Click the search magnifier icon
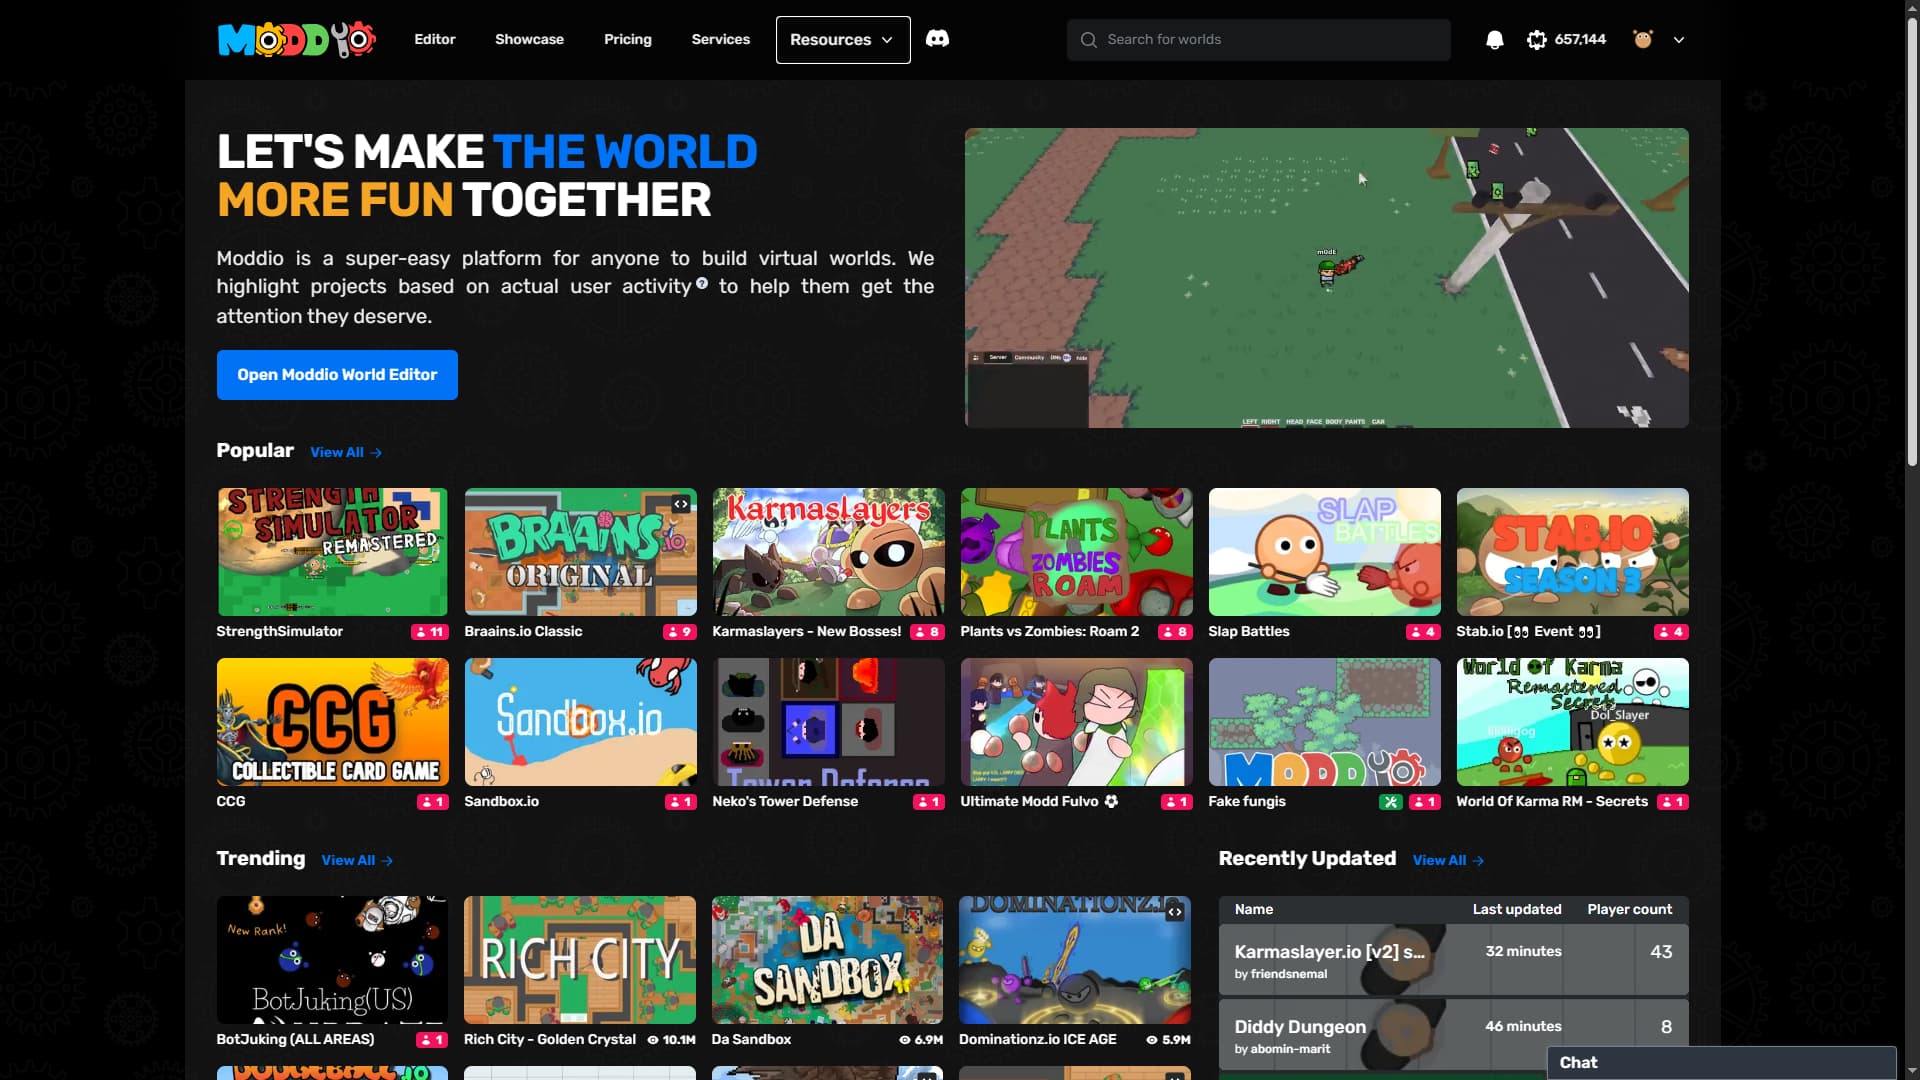 pyautogui.click(x=1088, y=40)
